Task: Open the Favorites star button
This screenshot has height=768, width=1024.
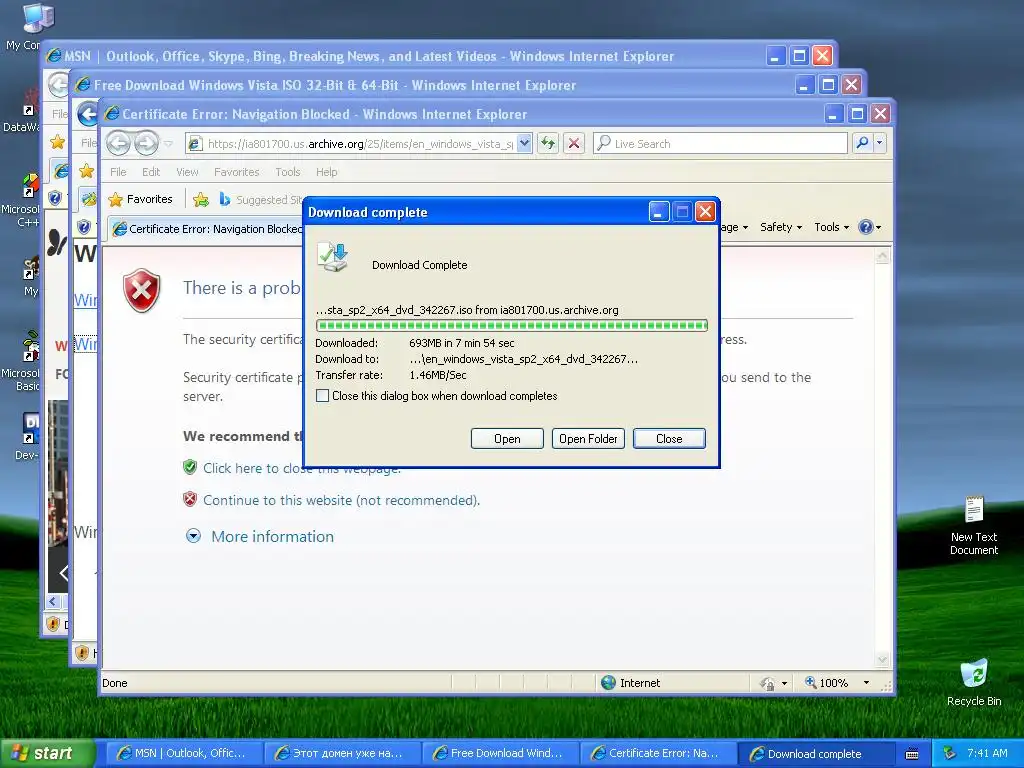Action: pos(141,199)
